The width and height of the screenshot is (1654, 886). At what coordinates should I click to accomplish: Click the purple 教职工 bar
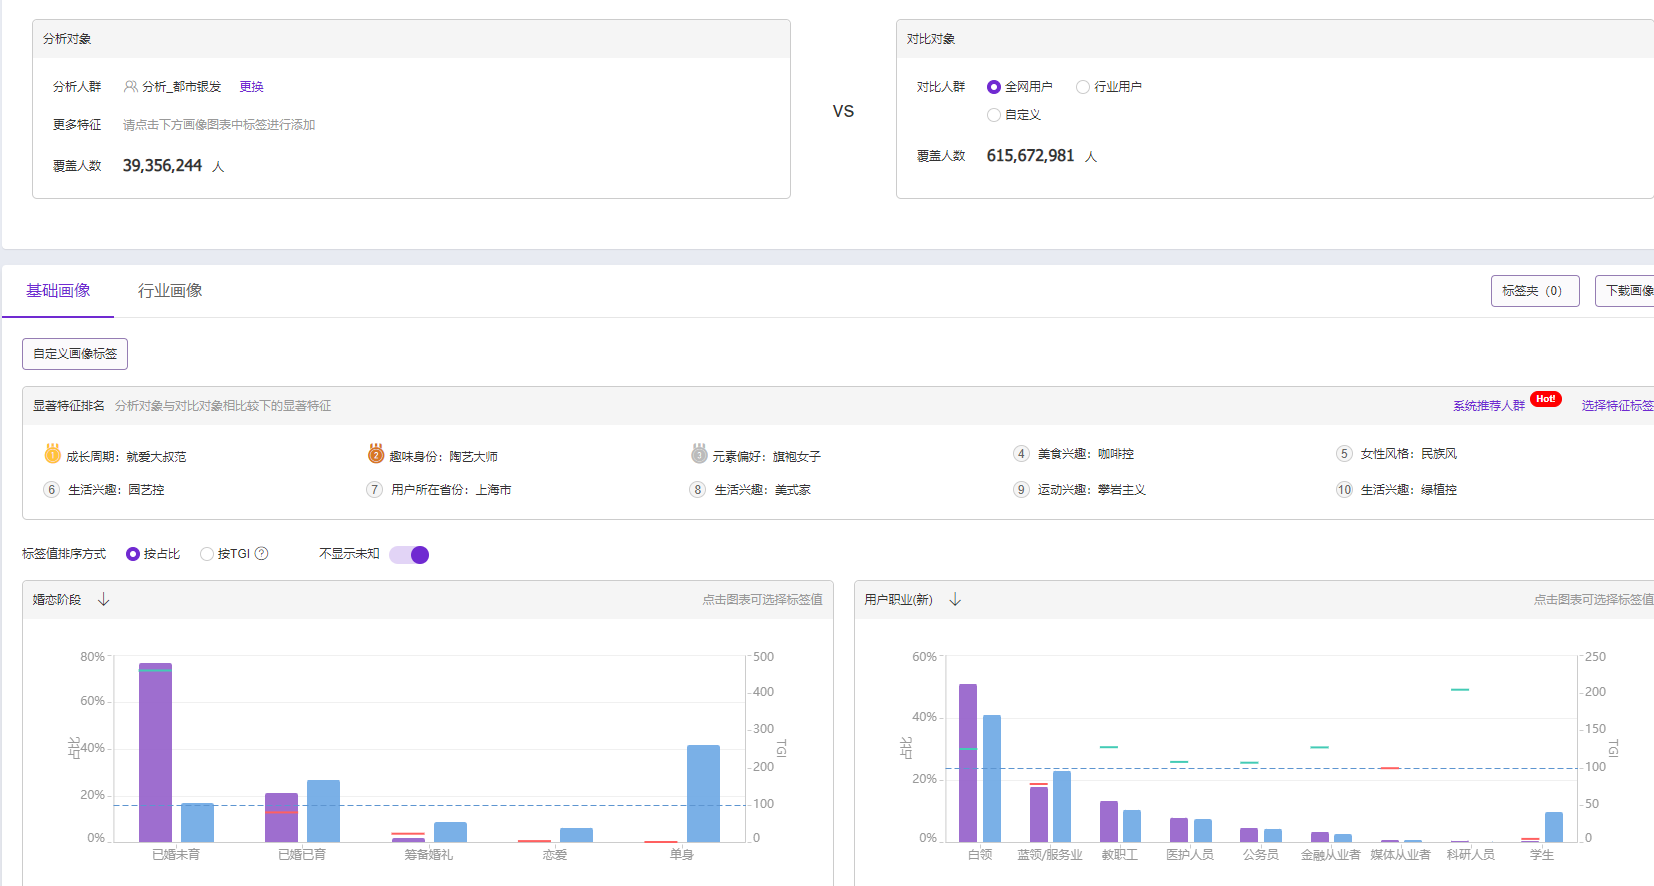pos(1109,821)
